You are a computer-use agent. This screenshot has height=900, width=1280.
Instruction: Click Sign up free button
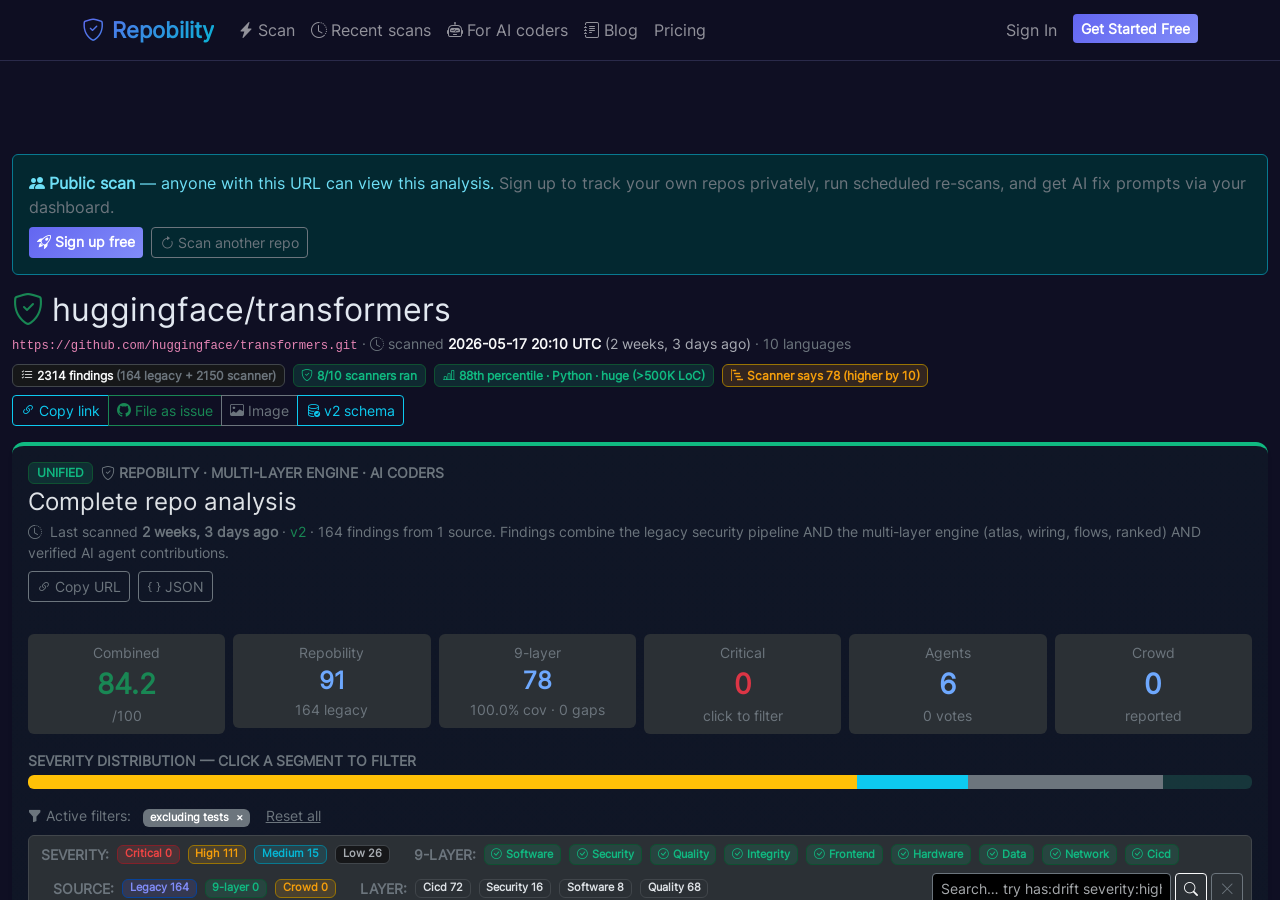click(x=86, y=242)
